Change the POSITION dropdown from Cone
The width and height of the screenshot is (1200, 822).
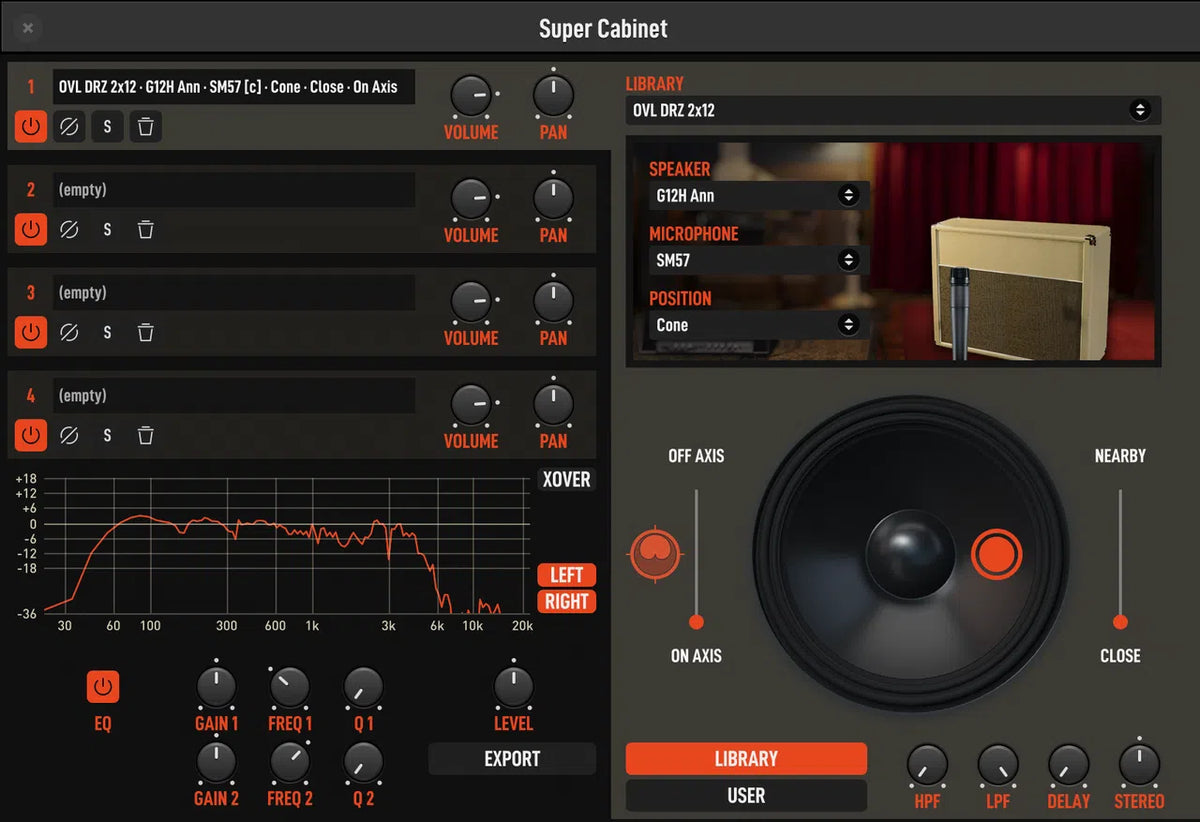[x=757, y=324]
